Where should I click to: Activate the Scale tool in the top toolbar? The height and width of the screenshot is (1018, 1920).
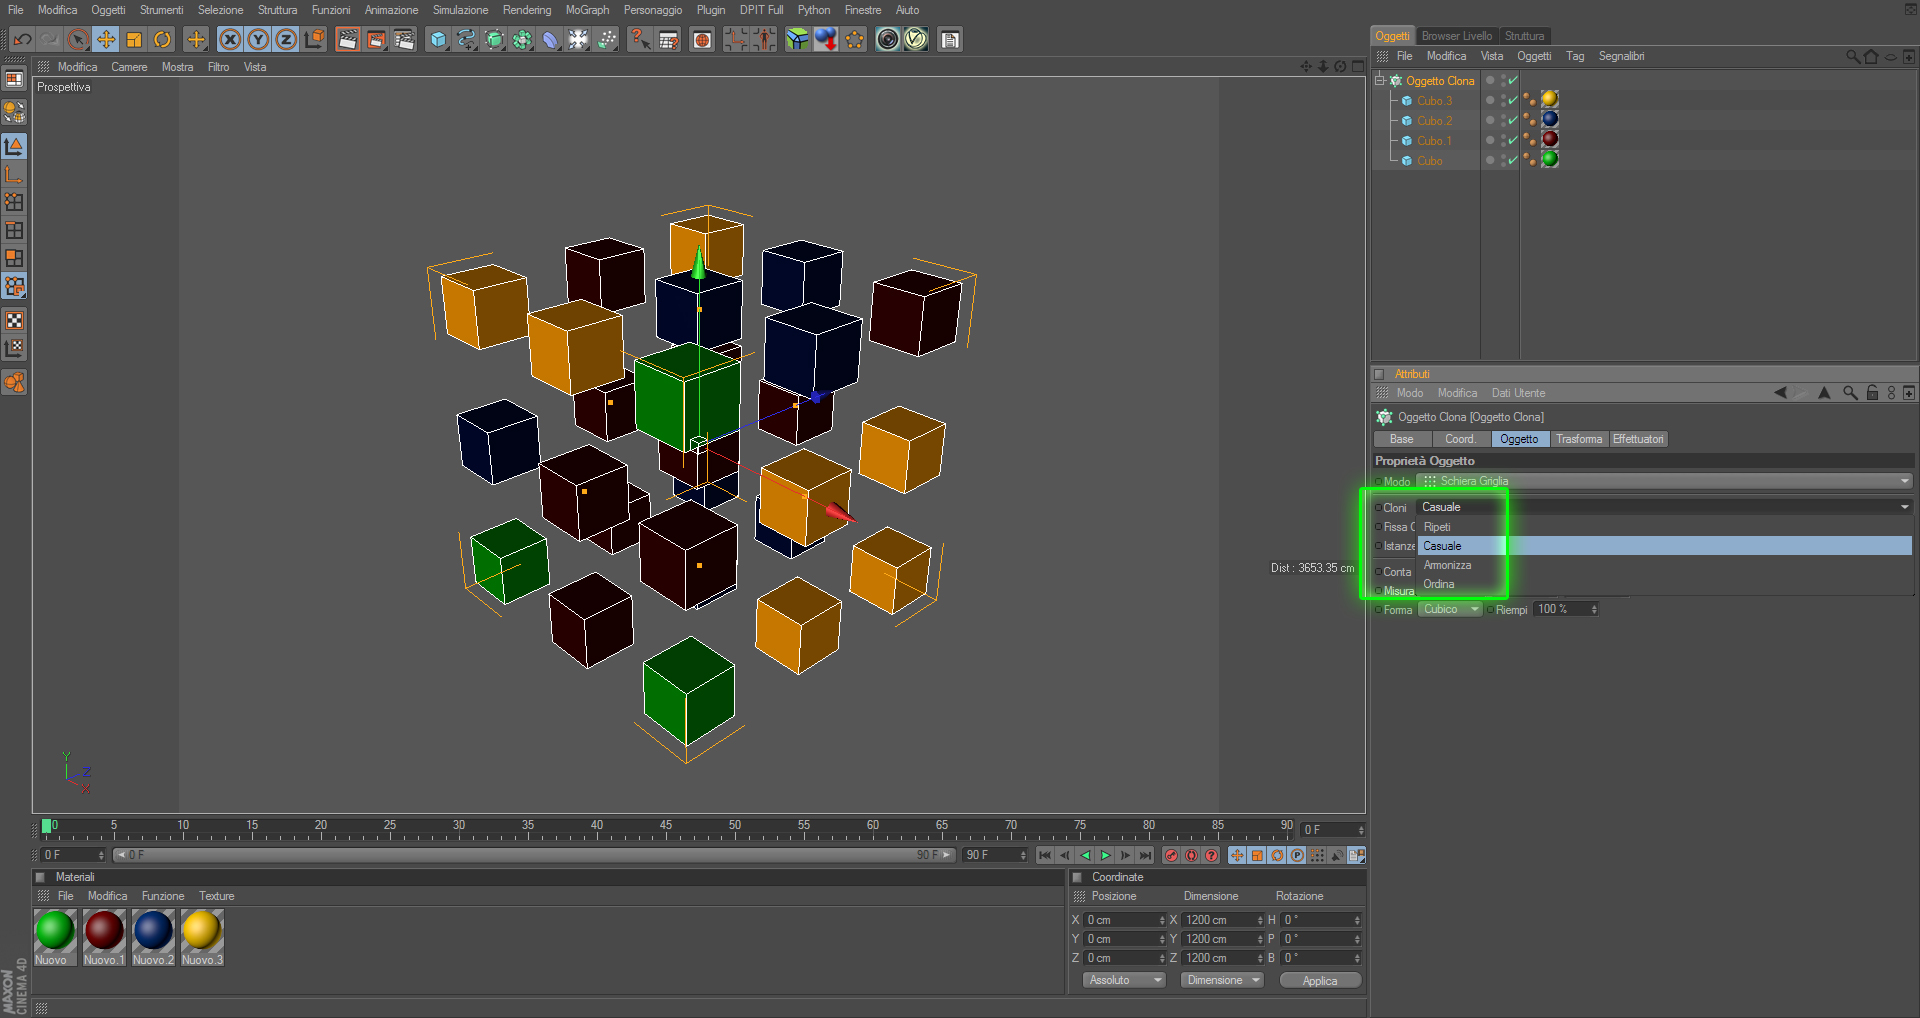click(x=134, y=40)
